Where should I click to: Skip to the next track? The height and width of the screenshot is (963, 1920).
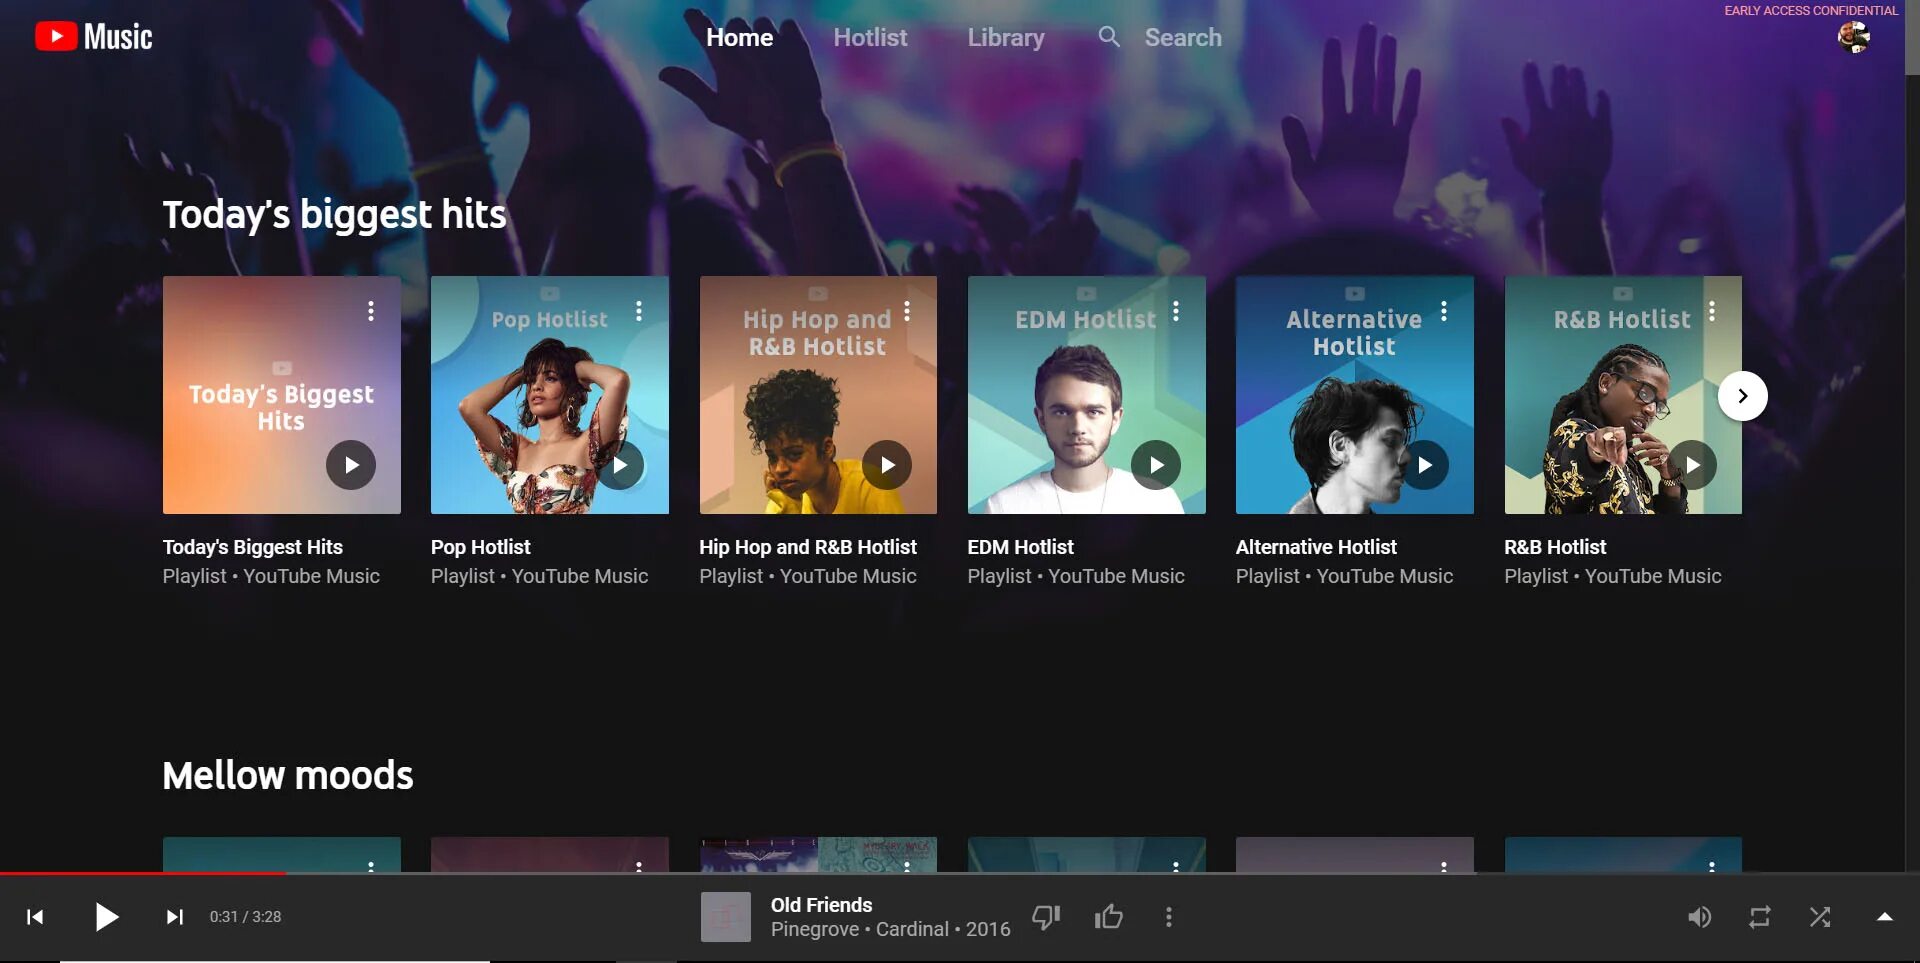click(175, 917)
